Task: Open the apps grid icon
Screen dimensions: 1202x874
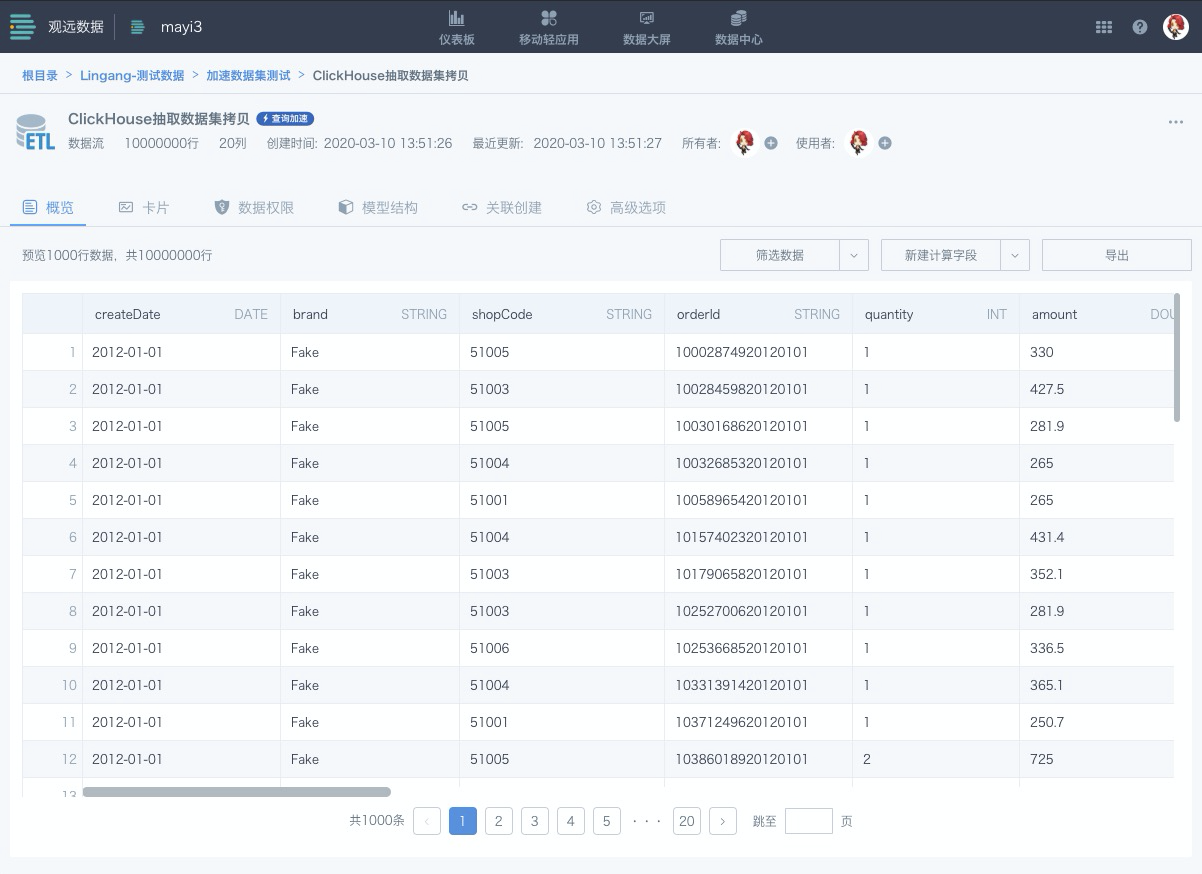Action: coord(1104,27)
